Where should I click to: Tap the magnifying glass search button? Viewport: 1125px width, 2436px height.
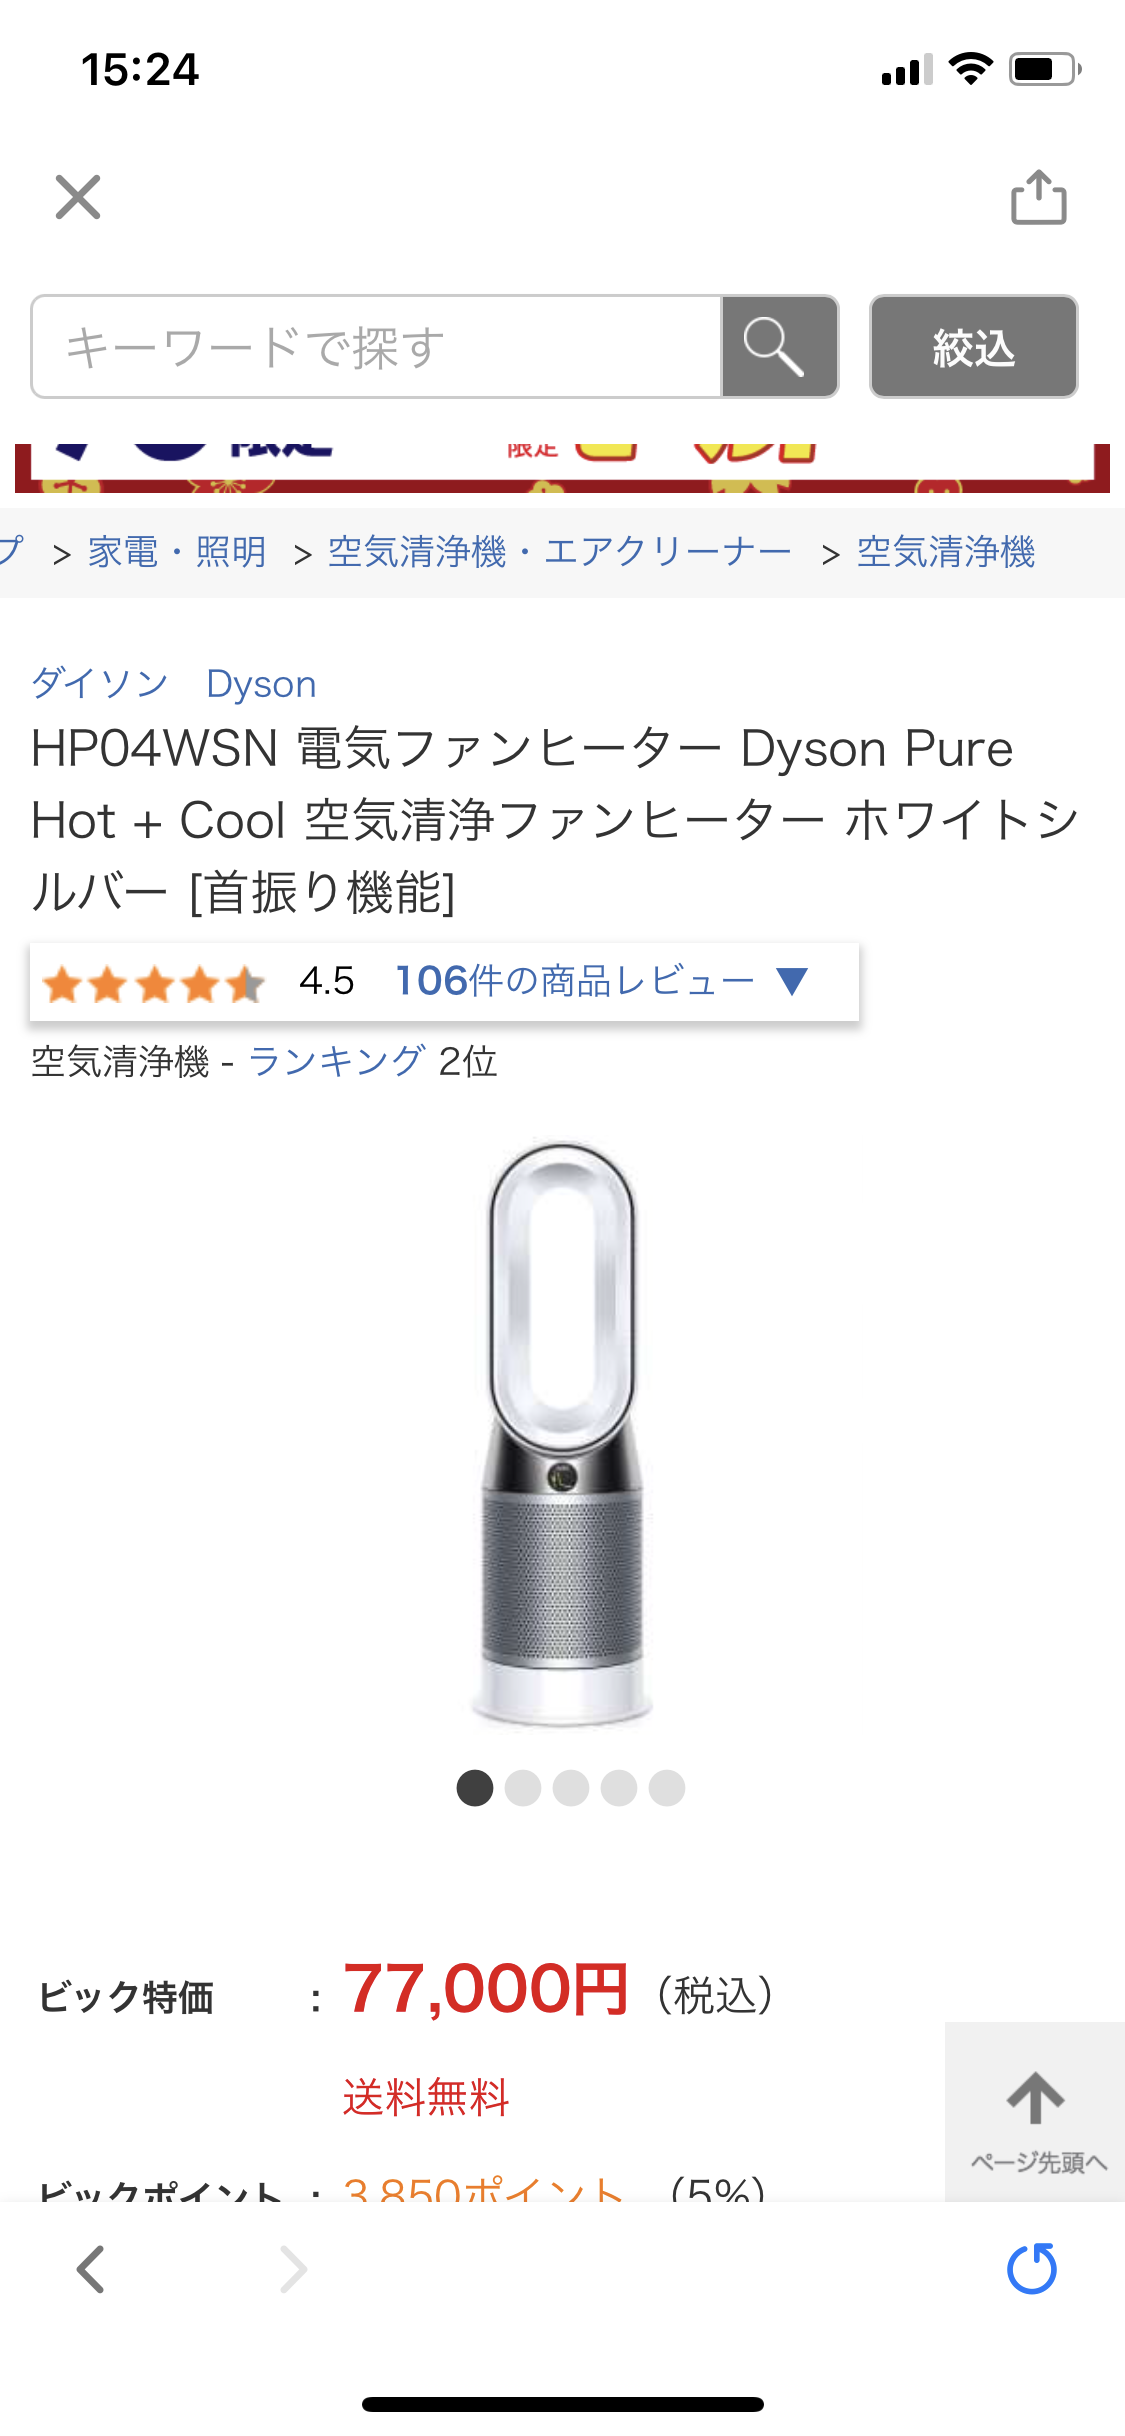(x=779, y=347)
